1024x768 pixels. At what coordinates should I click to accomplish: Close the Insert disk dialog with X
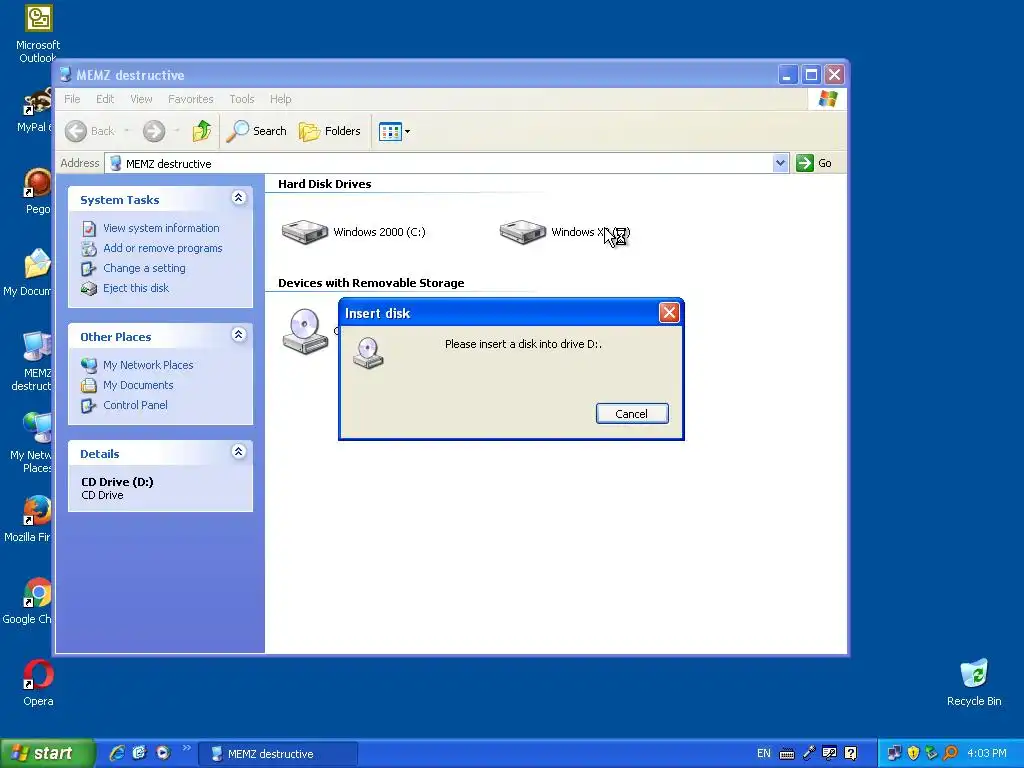(669, 313)
